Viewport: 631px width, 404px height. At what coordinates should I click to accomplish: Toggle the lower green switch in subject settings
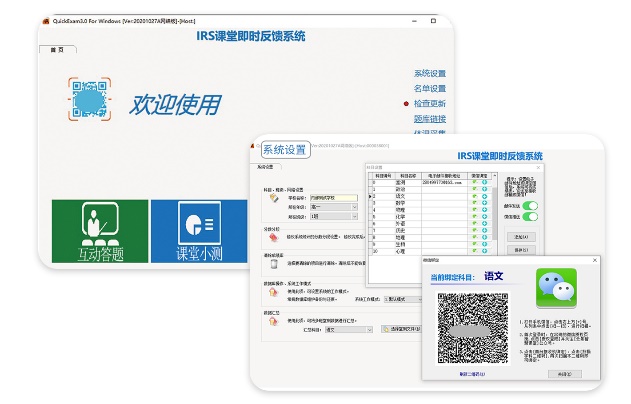[529, 216]
